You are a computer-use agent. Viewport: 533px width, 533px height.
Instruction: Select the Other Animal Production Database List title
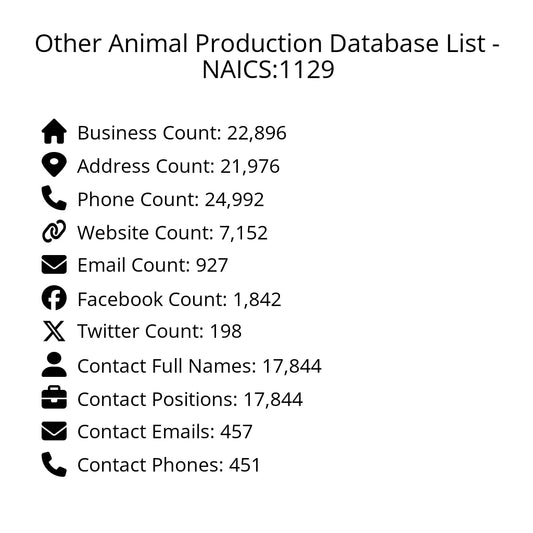pos(268,56)
